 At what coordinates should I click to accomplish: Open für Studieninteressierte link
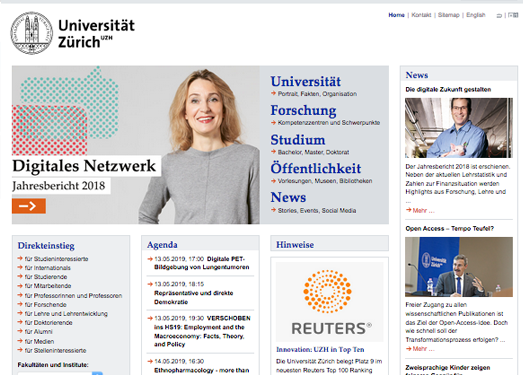point(56,259)
